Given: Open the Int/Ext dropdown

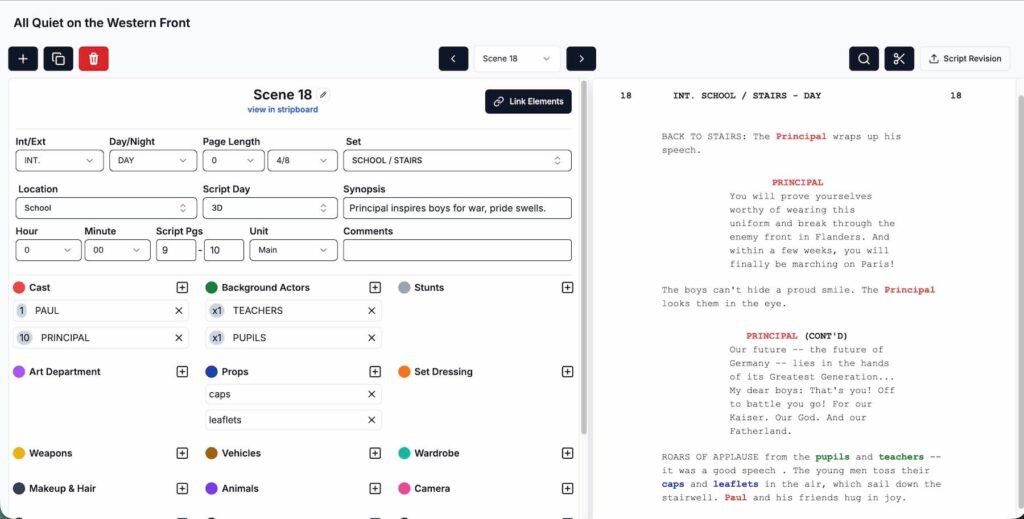Looking at the screenshot, I should [x=59, y=160].
